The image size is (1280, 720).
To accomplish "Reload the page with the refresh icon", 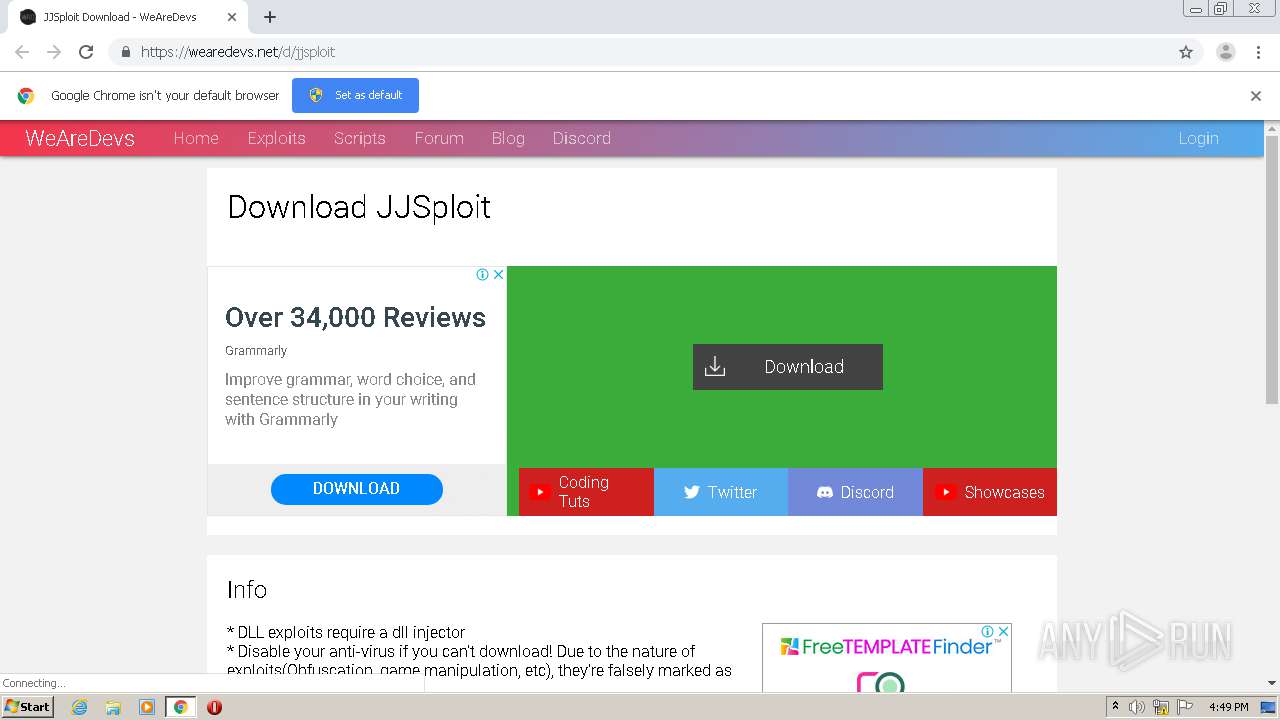I will click(86, 52).
